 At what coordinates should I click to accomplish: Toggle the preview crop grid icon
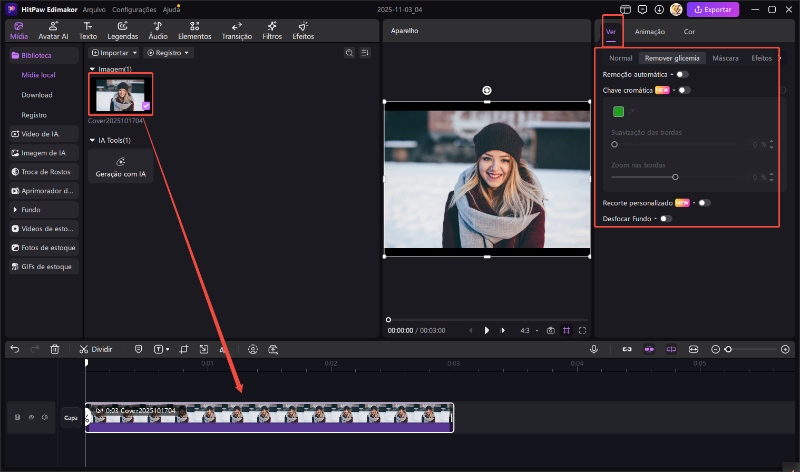(x=566, y=331)
